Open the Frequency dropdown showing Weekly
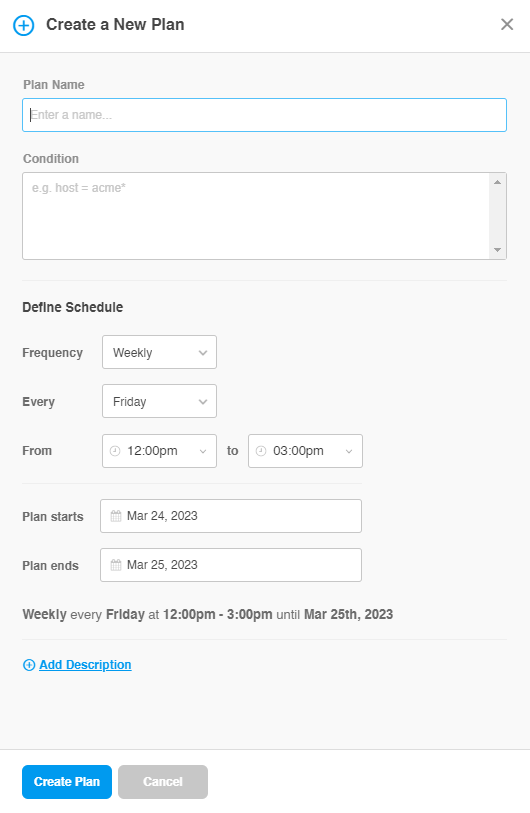This screenshot has width=530, height=813. tap(159, 353)
